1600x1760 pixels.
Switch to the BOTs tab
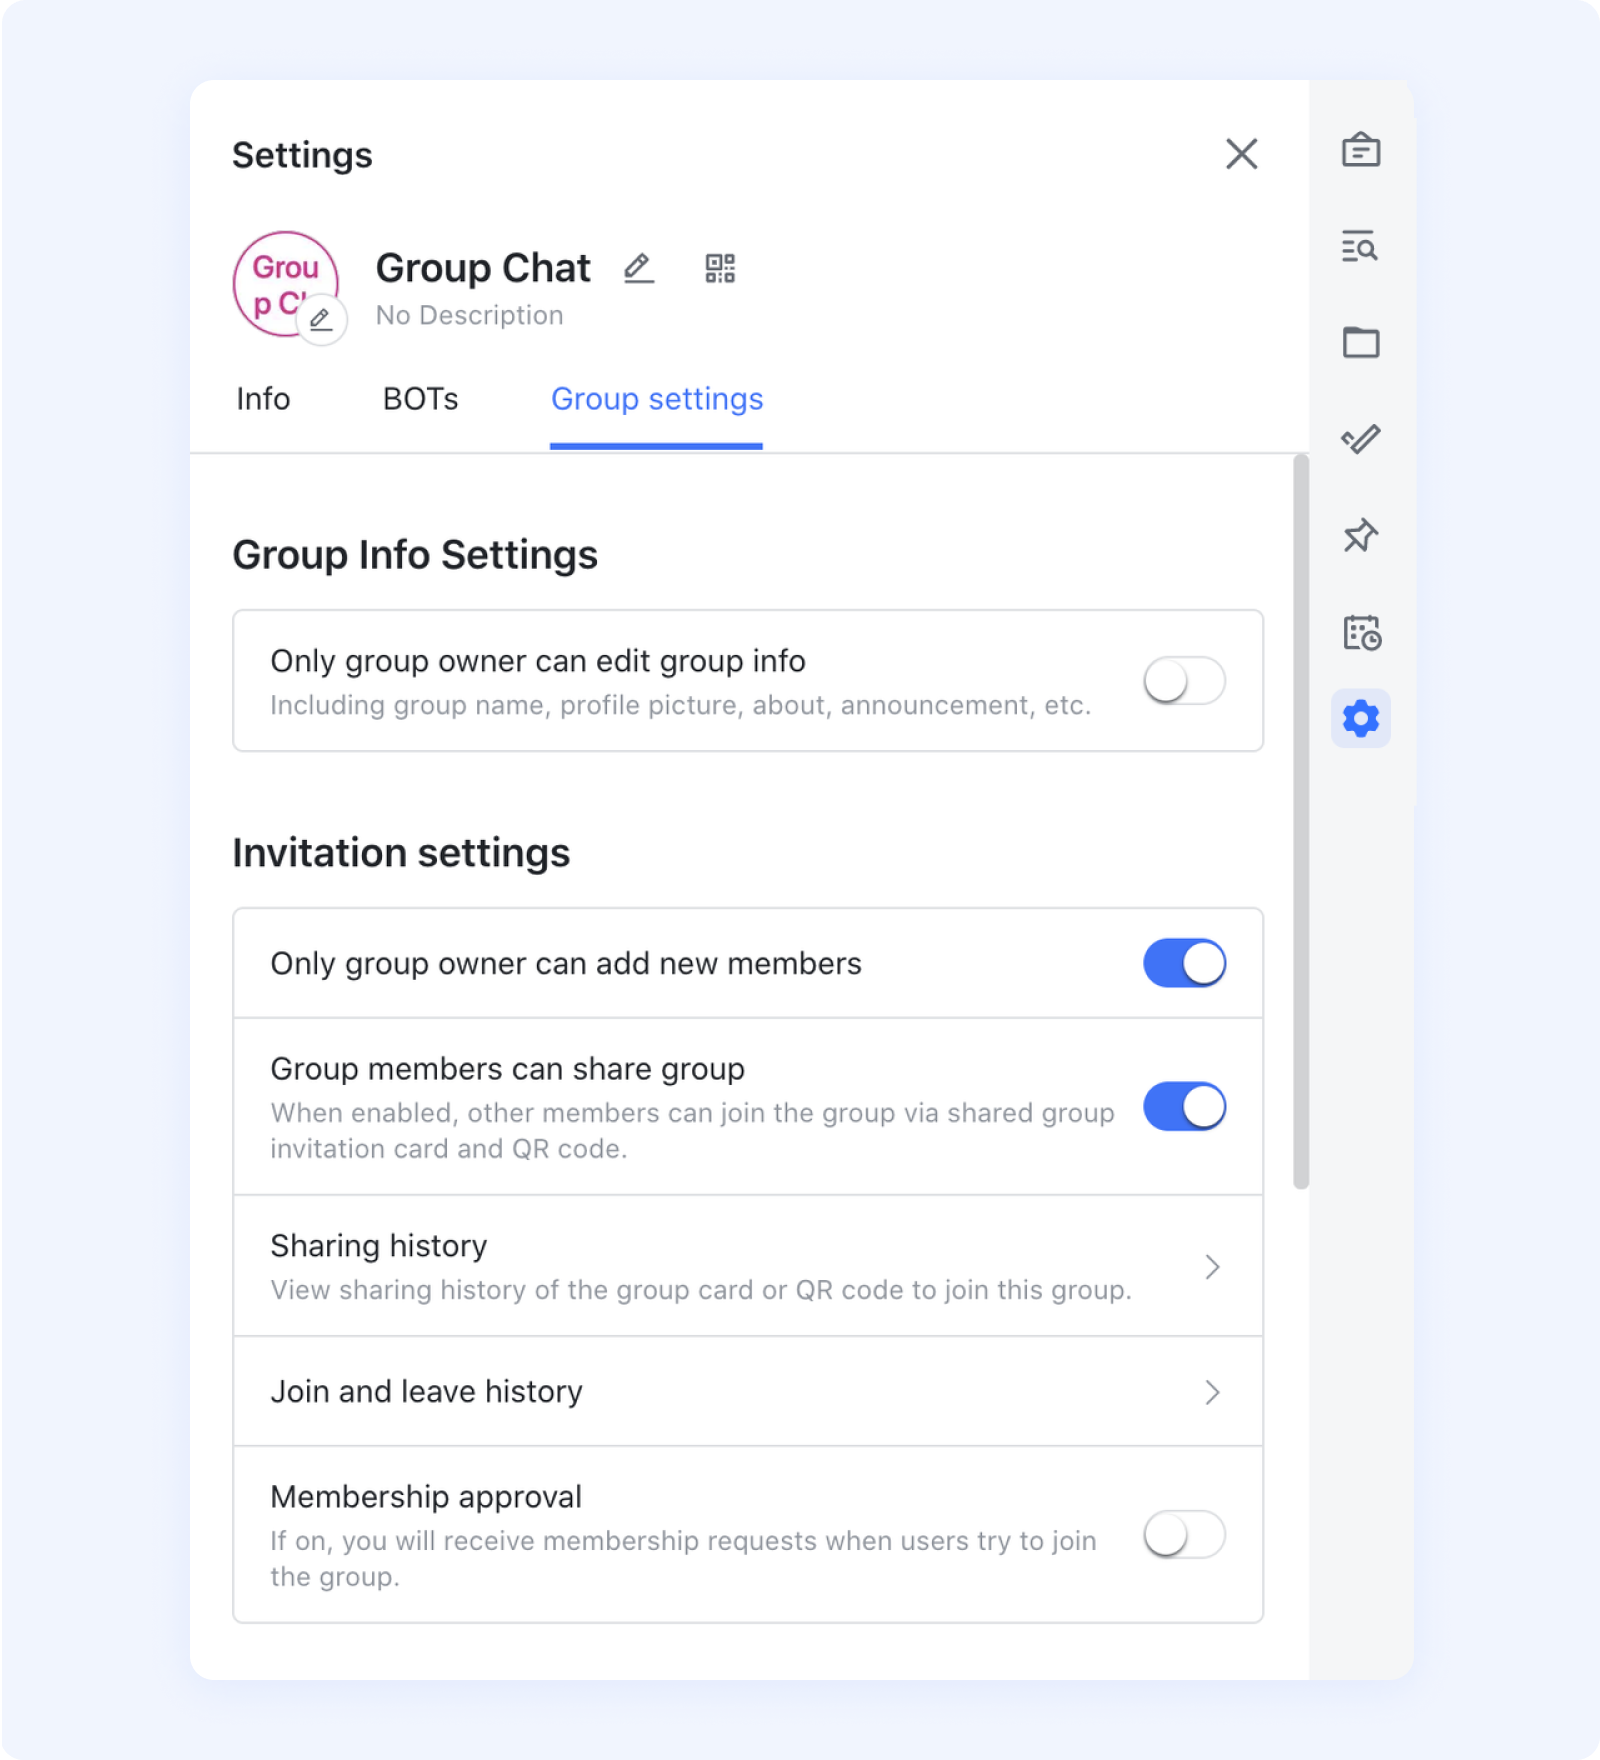click(x=420, y=399)
